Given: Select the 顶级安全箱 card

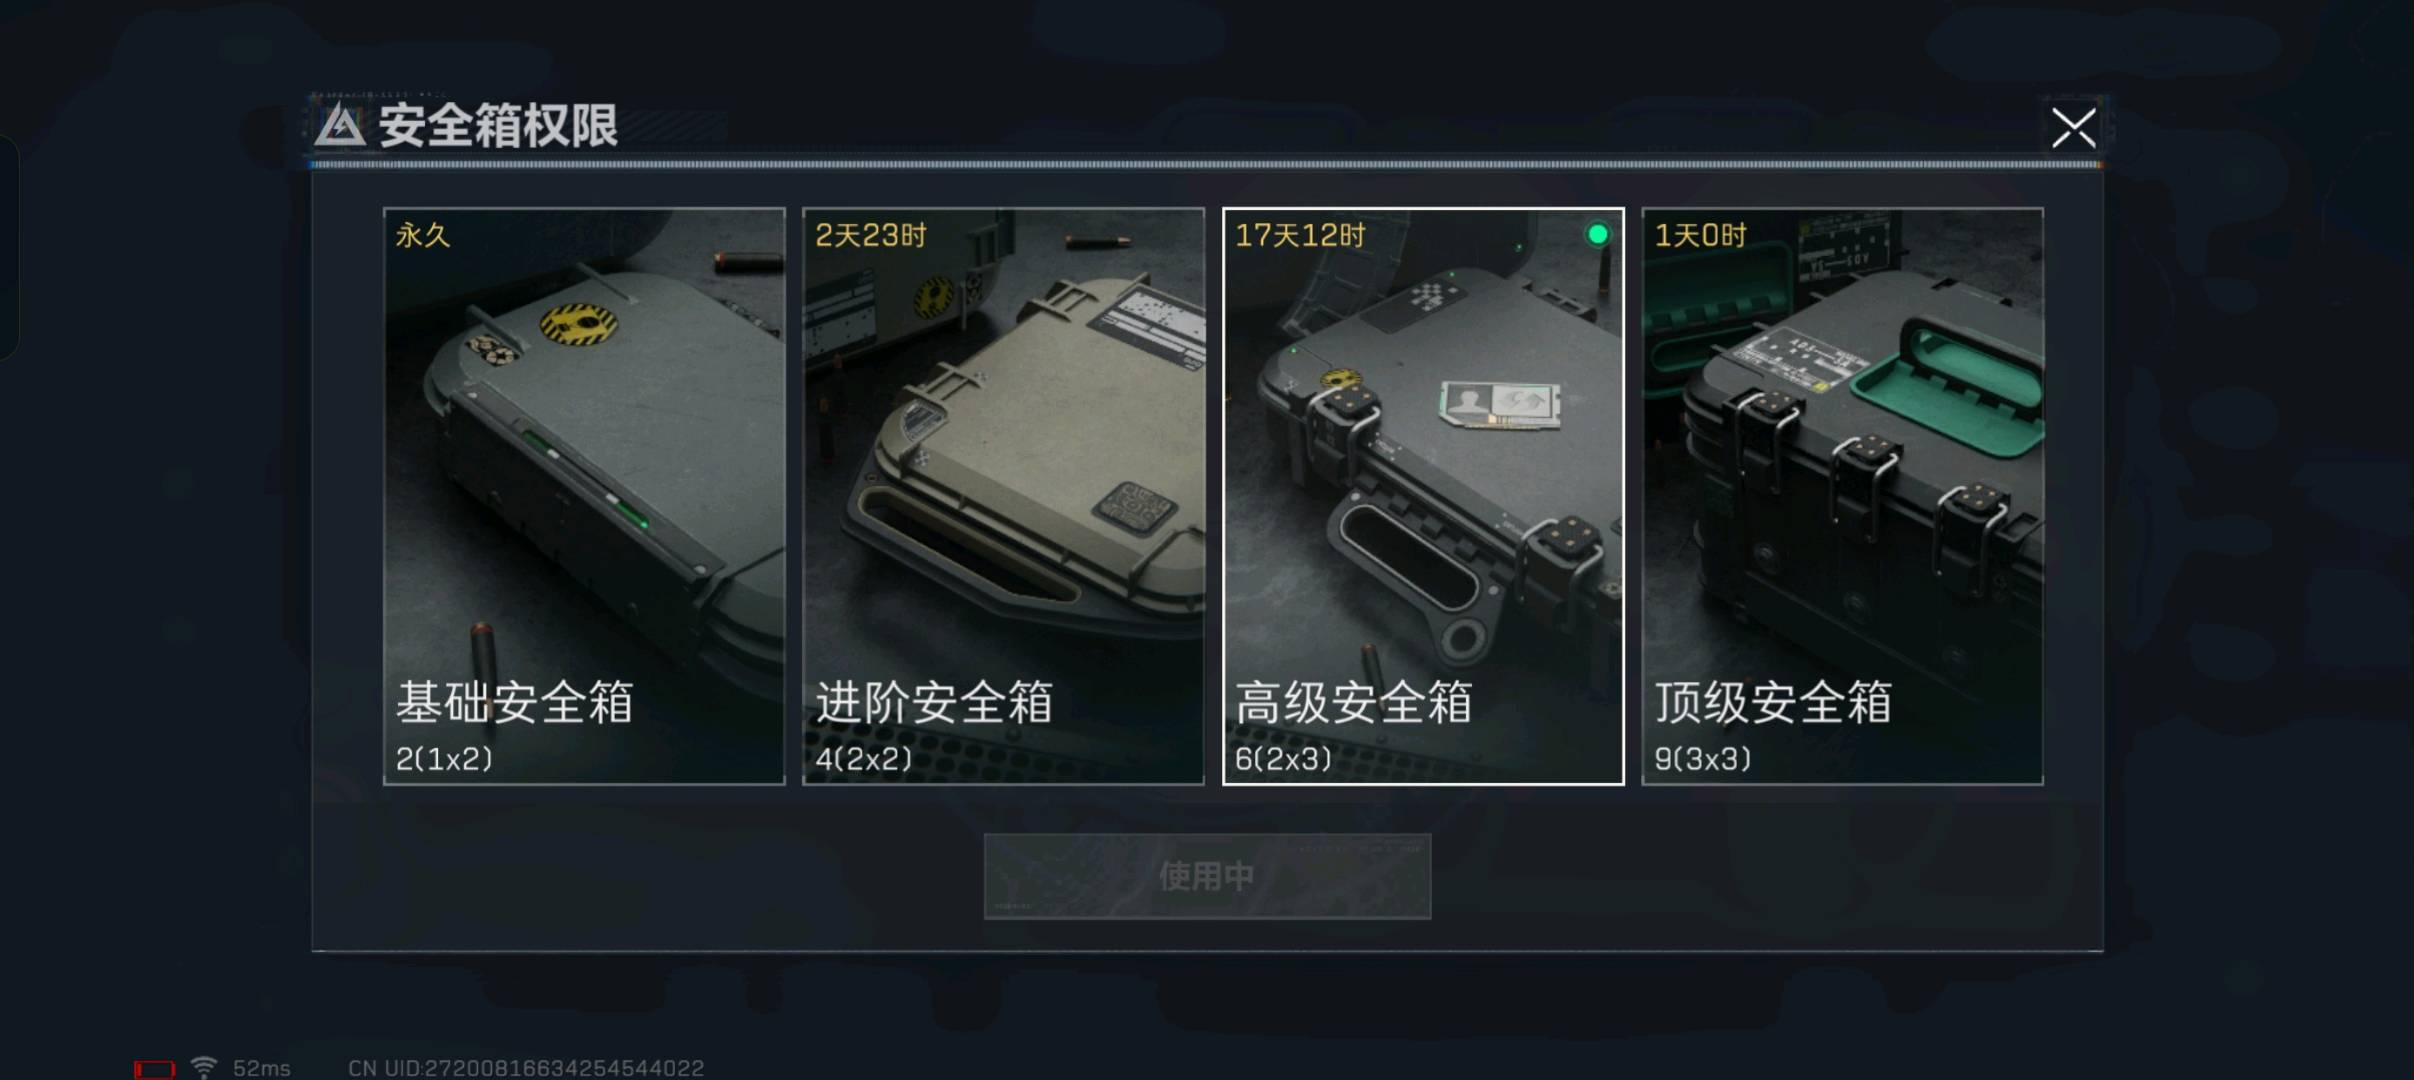Looking at the screenshot, I should pos(1842,496).
